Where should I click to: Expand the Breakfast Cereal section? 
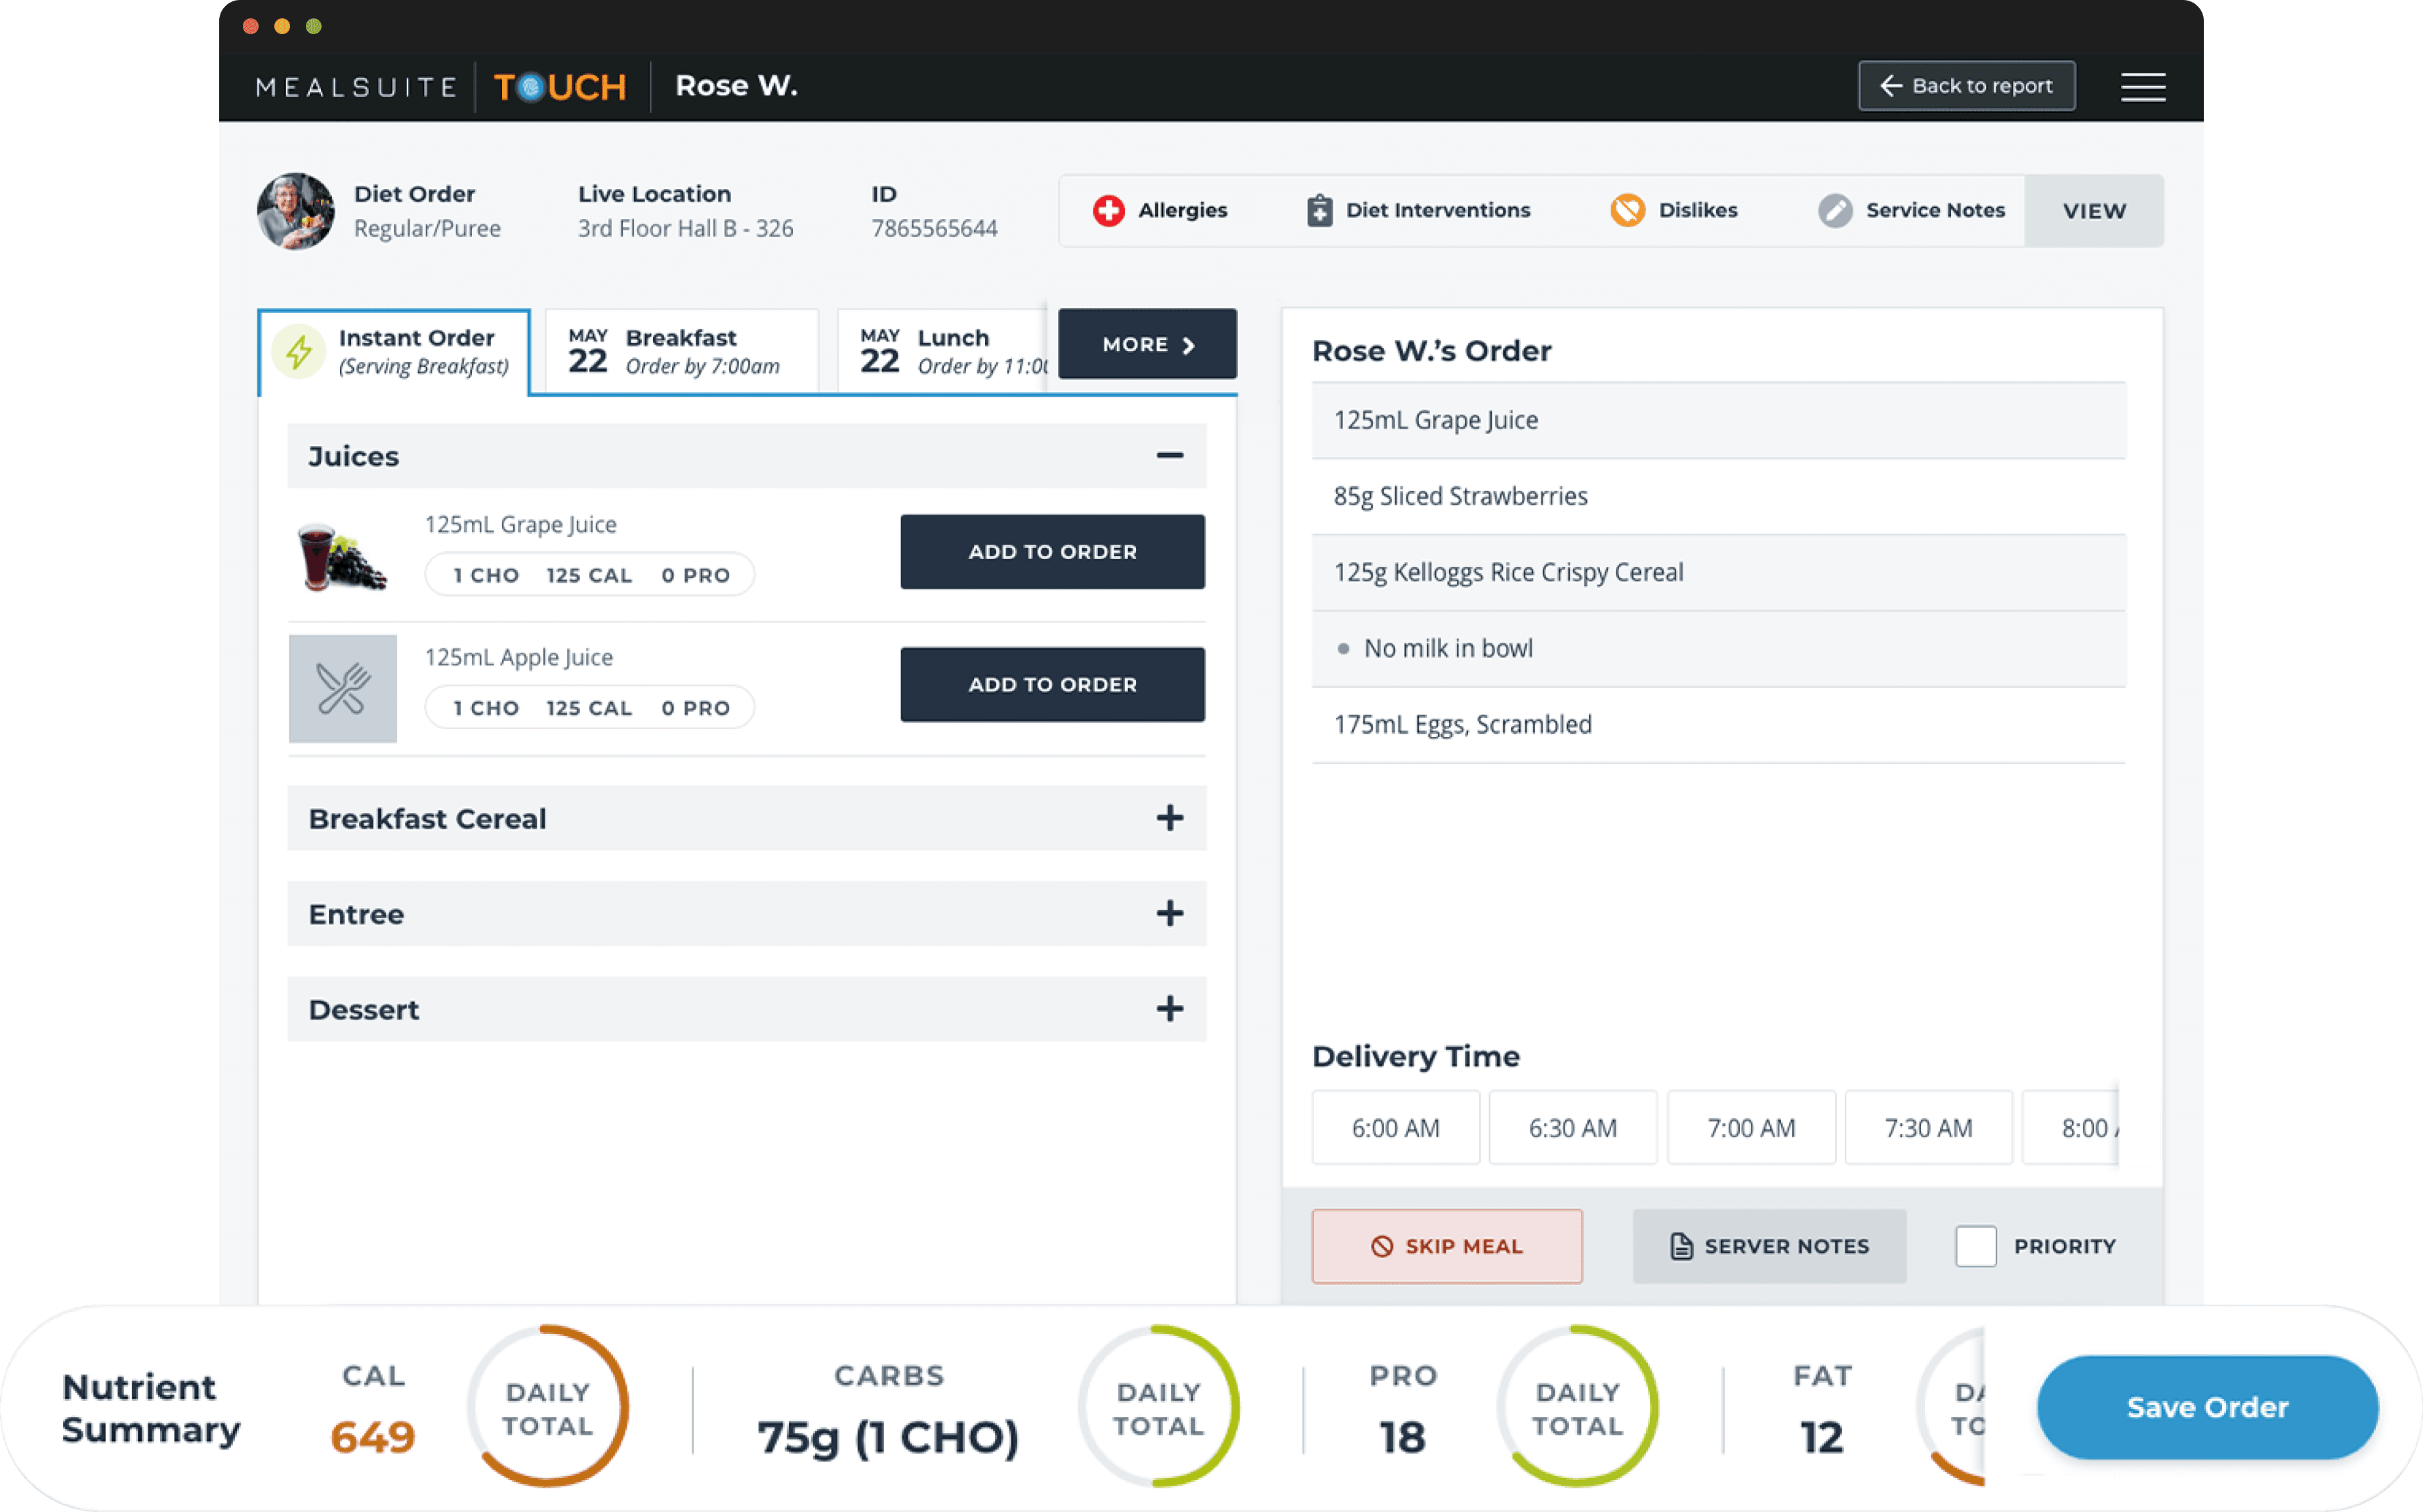pyautogui.click(x=1169, y=818)
